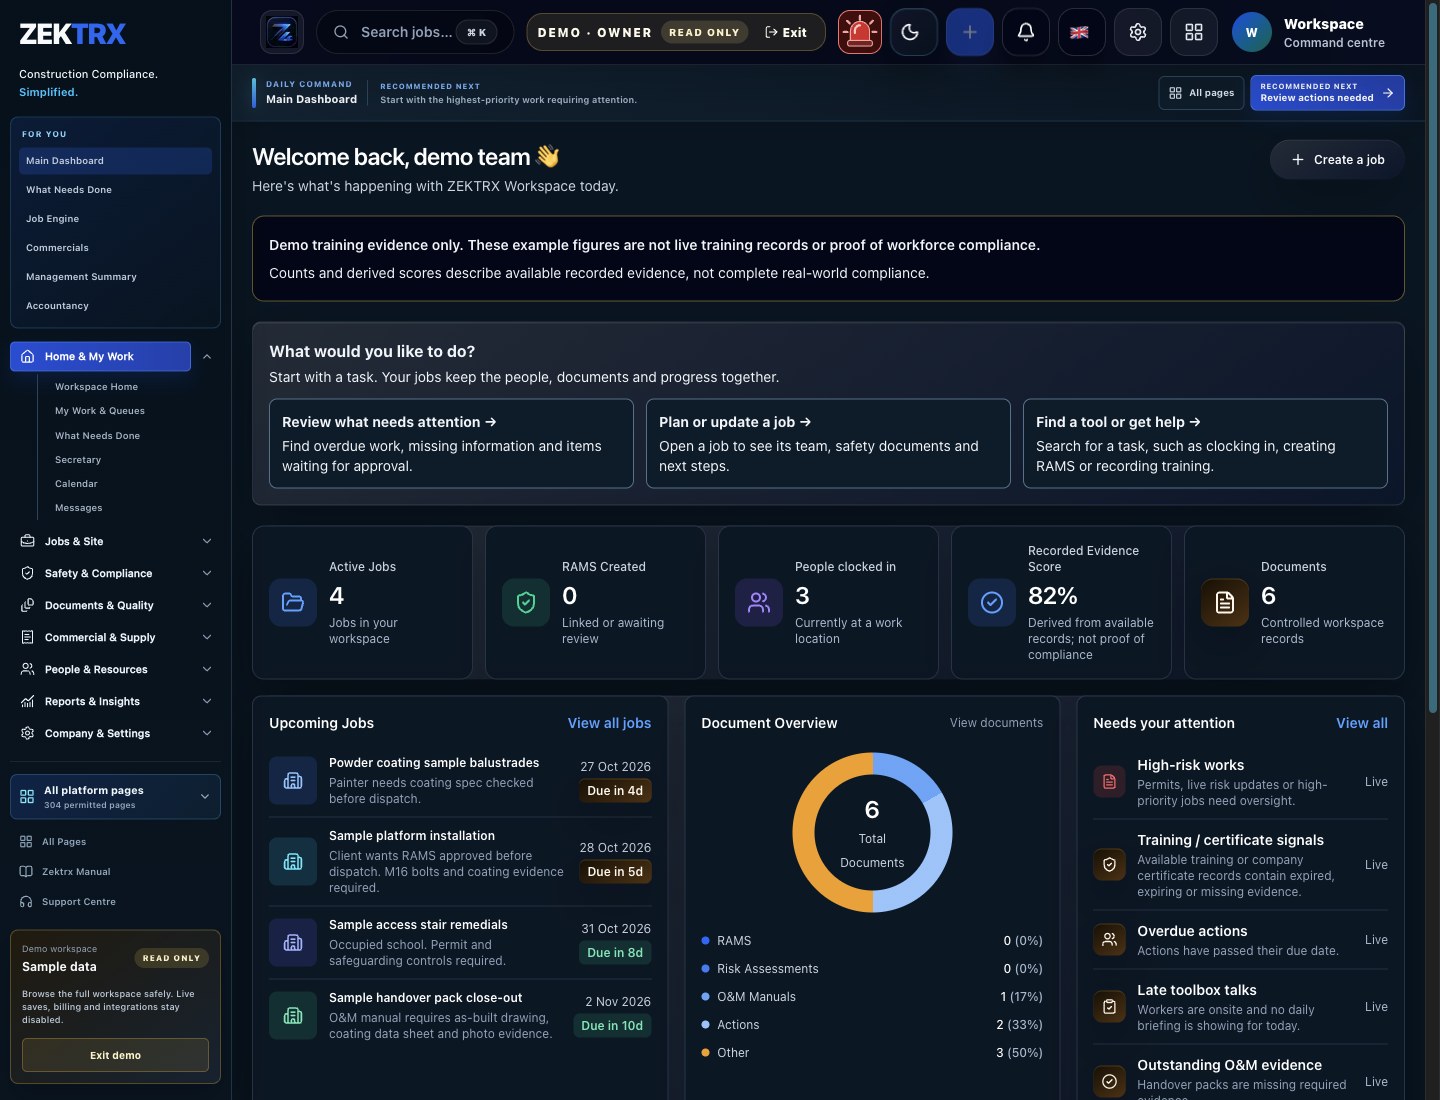Click the Recorded Evidence Score check icon
The image size is (1440, 1100).
pyautogui.click(x=992, y=602)
